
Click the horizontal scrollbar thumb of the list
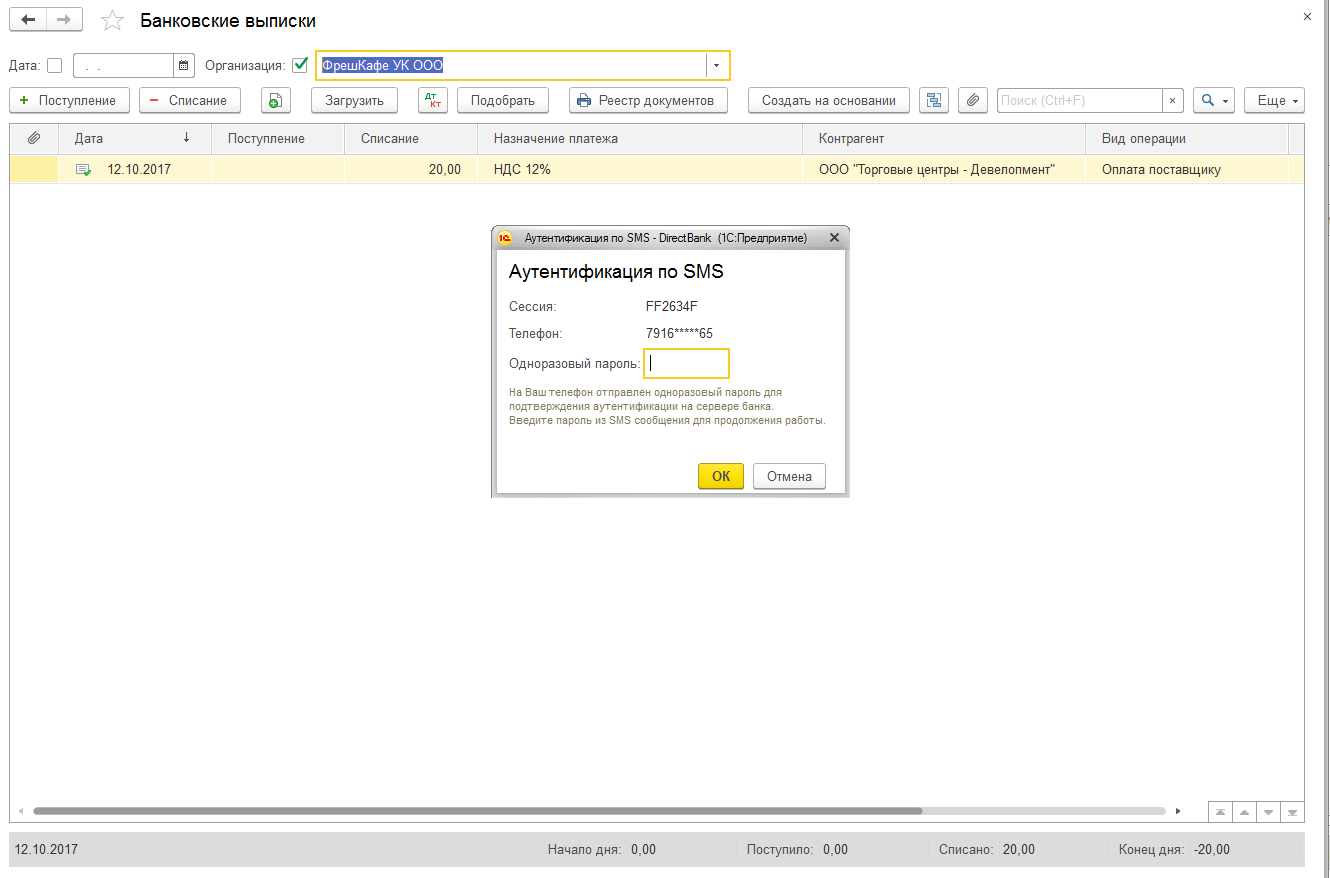(477, 811)
